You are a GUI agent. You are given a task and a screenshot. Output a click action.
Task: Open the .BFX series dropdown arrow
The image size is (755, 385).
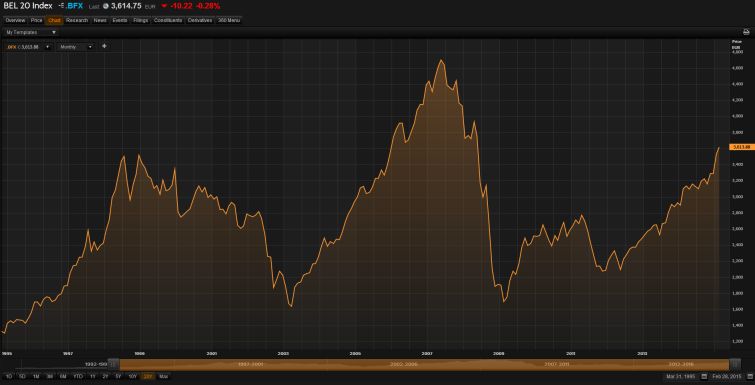(x=48, y=47)
